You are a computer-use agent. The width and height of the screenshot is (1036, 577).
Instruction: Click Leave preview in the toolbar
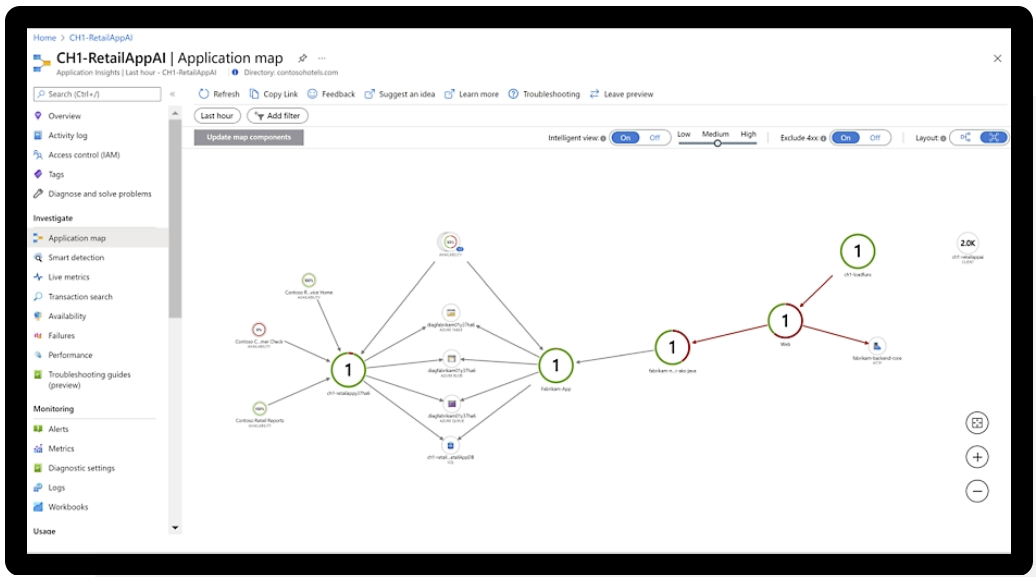(621, 94)
